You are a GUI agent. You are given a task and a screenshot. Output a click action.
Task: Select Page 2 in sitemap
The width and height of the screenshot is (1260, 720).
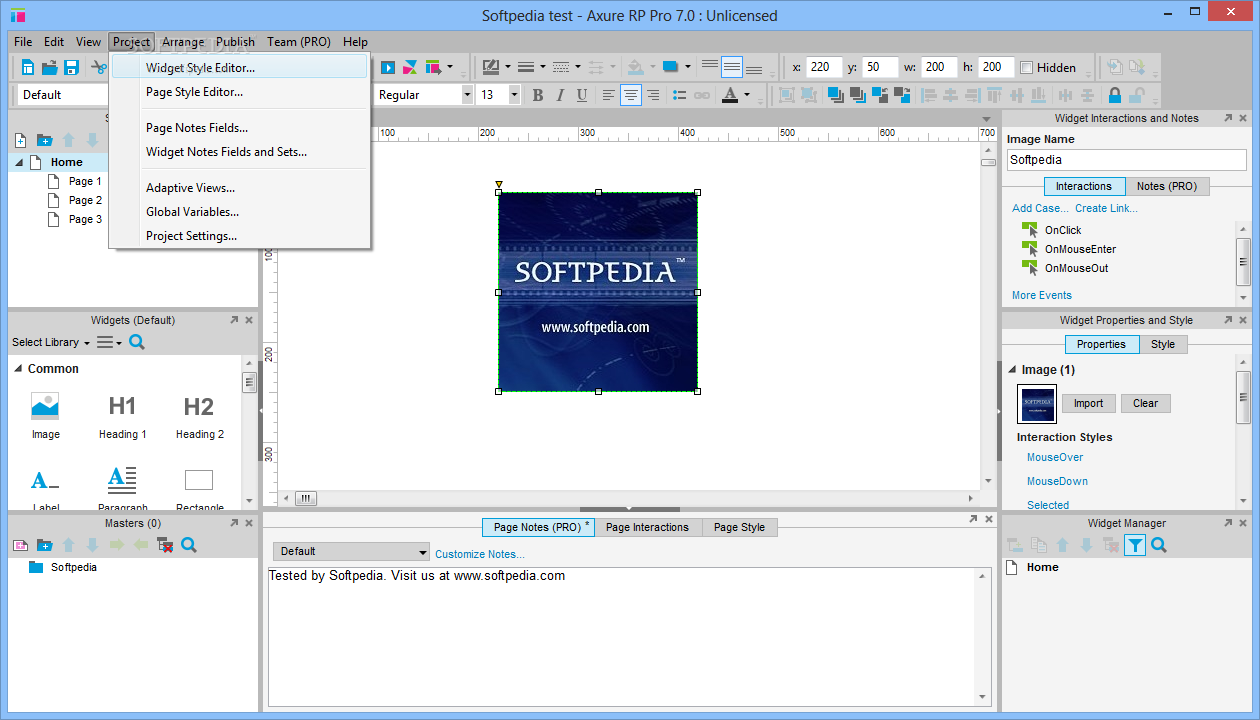coord(85,200)
